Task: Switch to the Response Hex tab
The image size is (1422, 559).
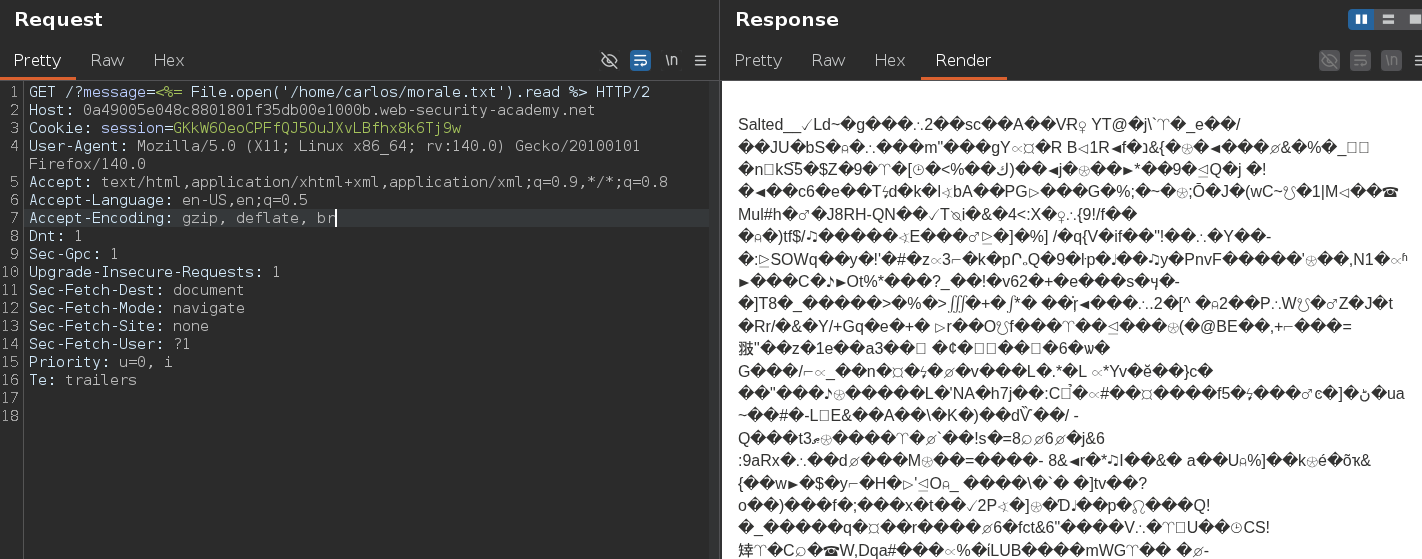Action: tap(890, 60)
